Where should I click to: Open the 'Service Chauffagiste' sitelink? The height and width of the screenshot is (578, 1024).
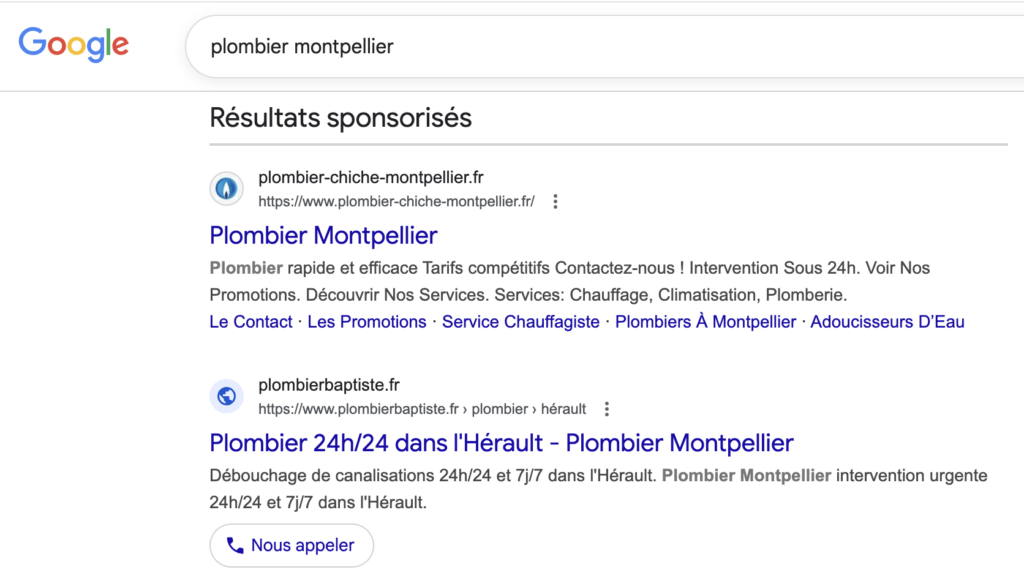(520, 321)
